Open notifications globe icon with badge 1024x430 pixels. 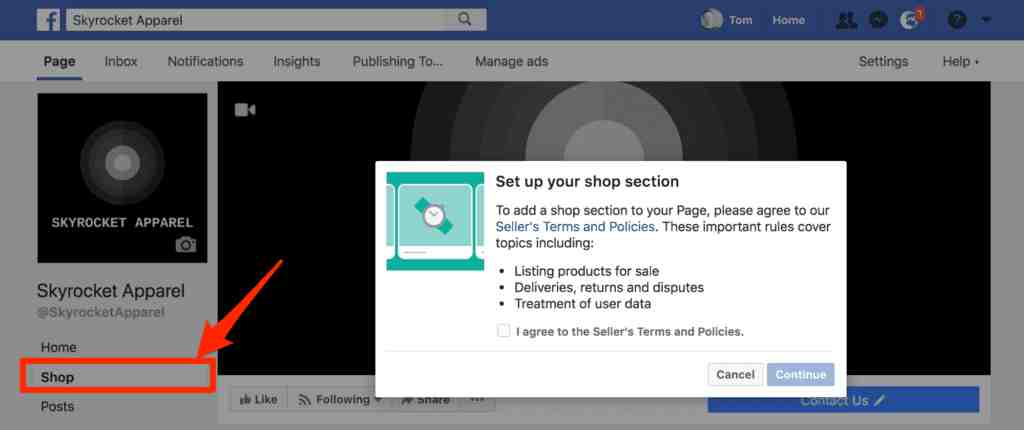pyautogui.click(x=910, y=20)
